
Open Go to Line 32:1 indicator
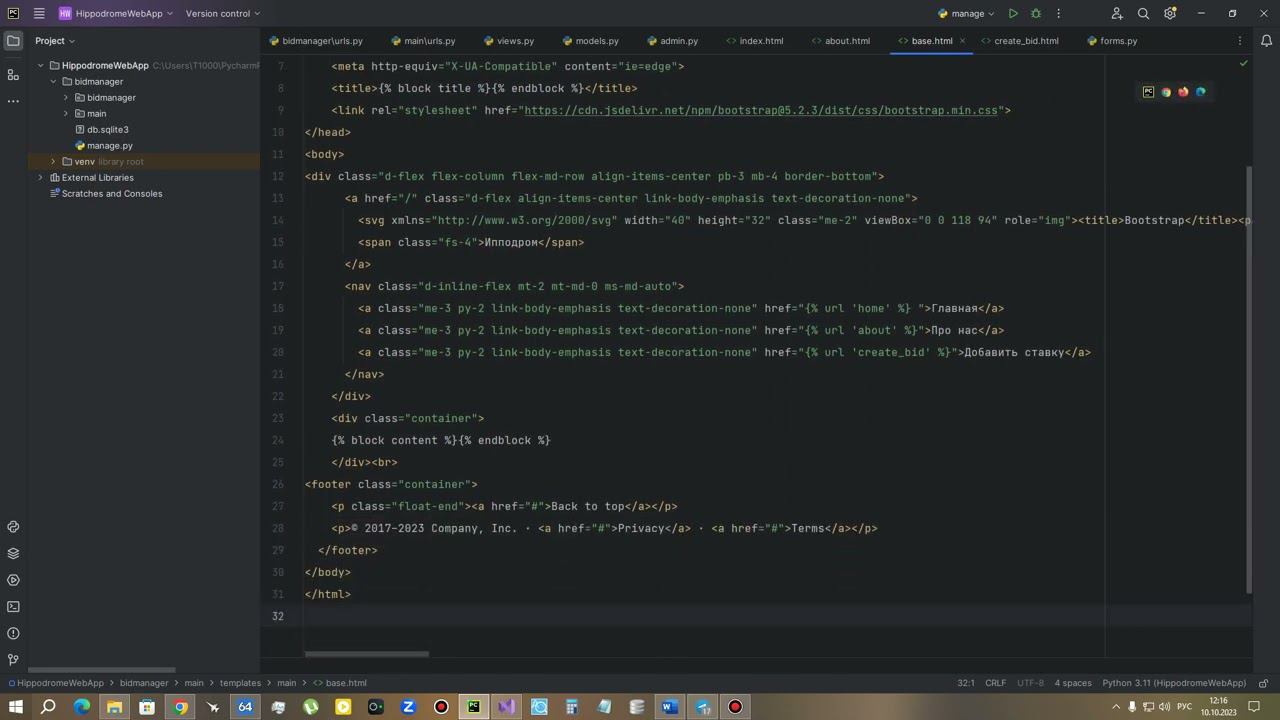pos(966,683)
